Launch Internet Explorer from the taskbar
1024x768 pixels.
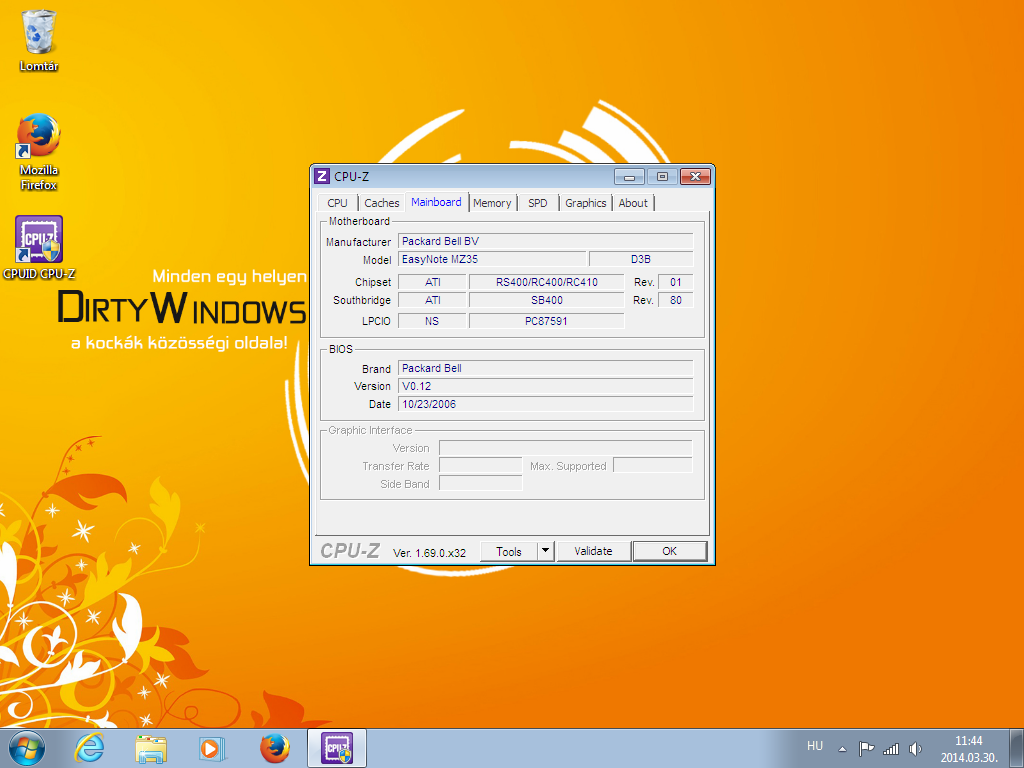pyautogui.click(x=89, y=748)
